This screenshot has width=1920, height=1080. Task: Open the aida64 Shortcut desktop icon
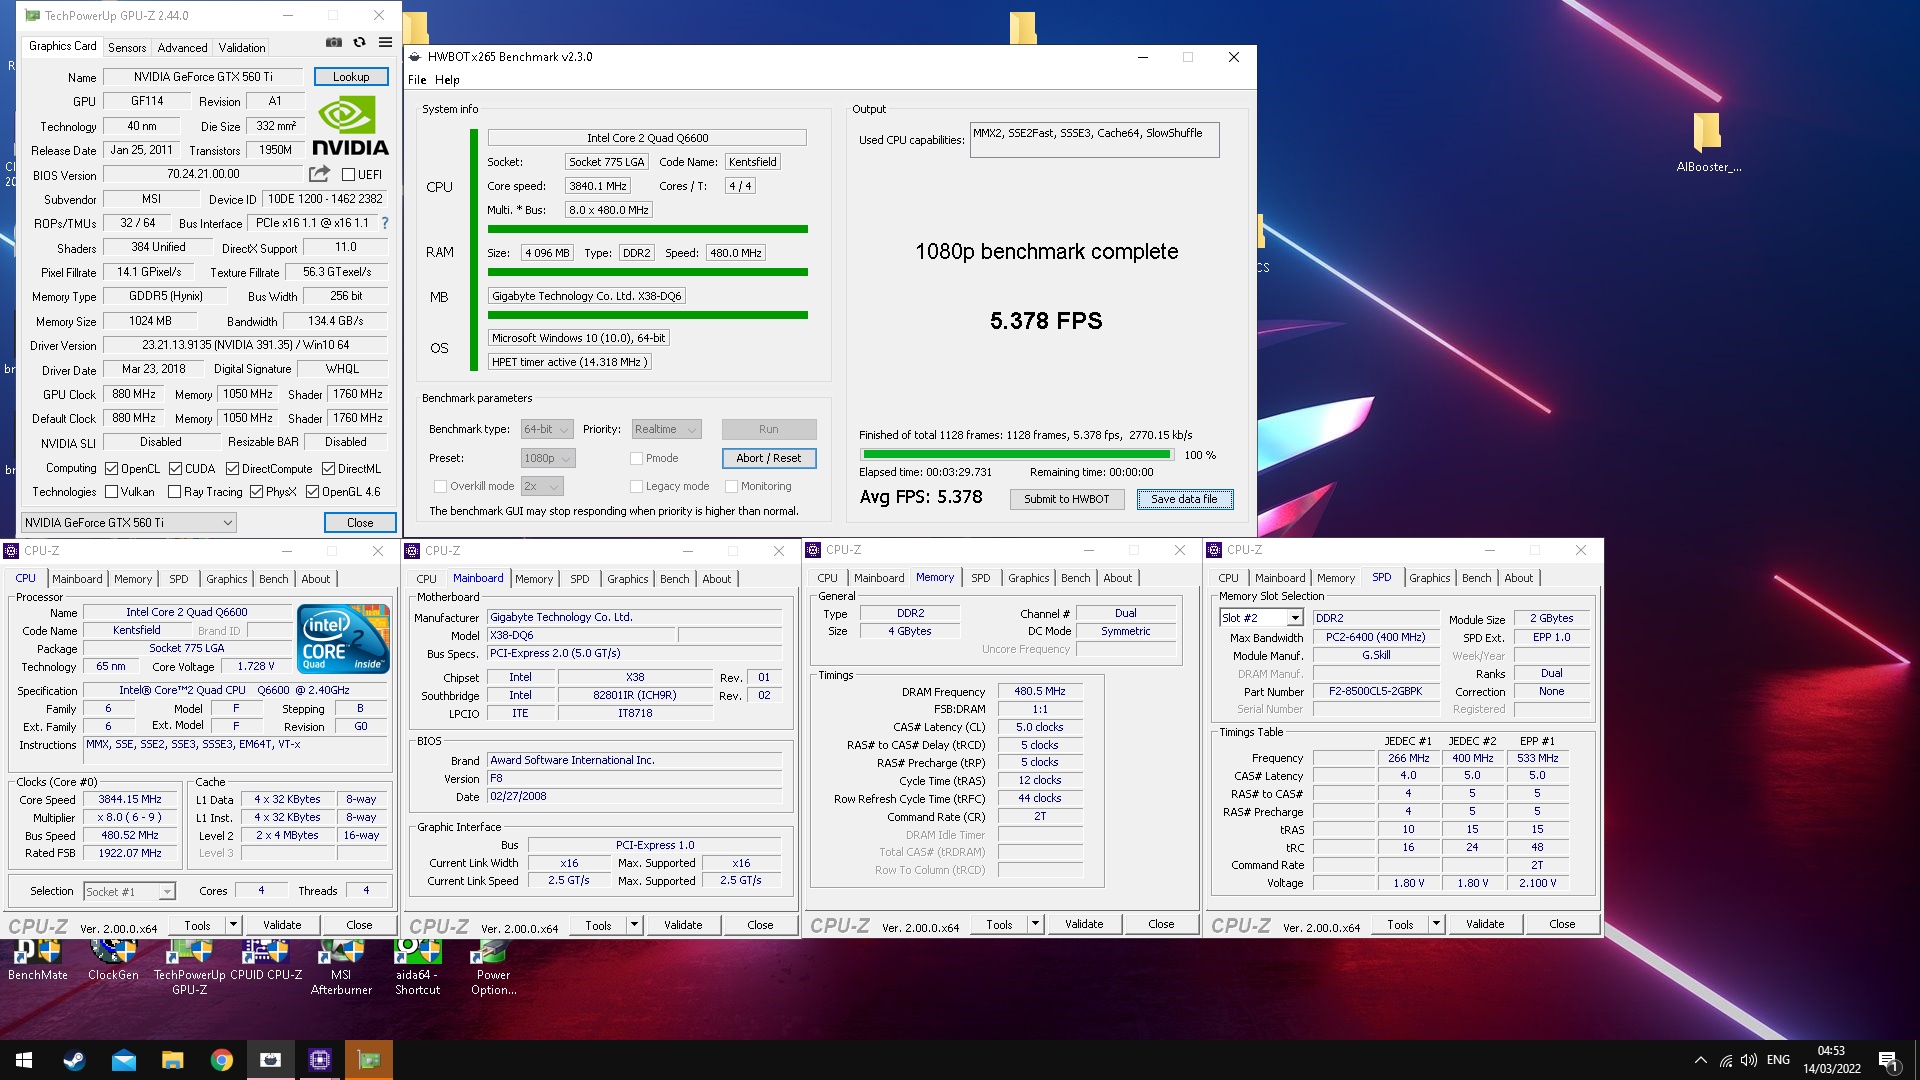[x=418, y=967]
